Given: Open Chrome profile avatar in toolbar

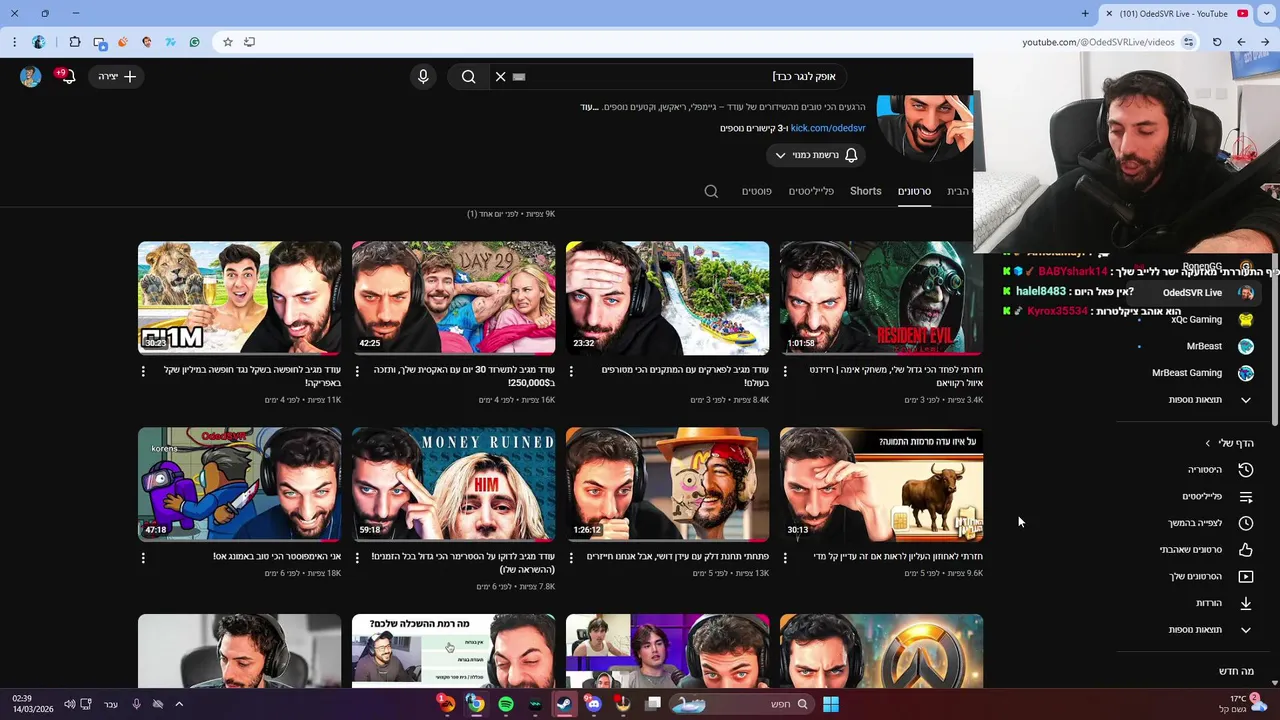Looking at the screenshot, I should point(39,42).
